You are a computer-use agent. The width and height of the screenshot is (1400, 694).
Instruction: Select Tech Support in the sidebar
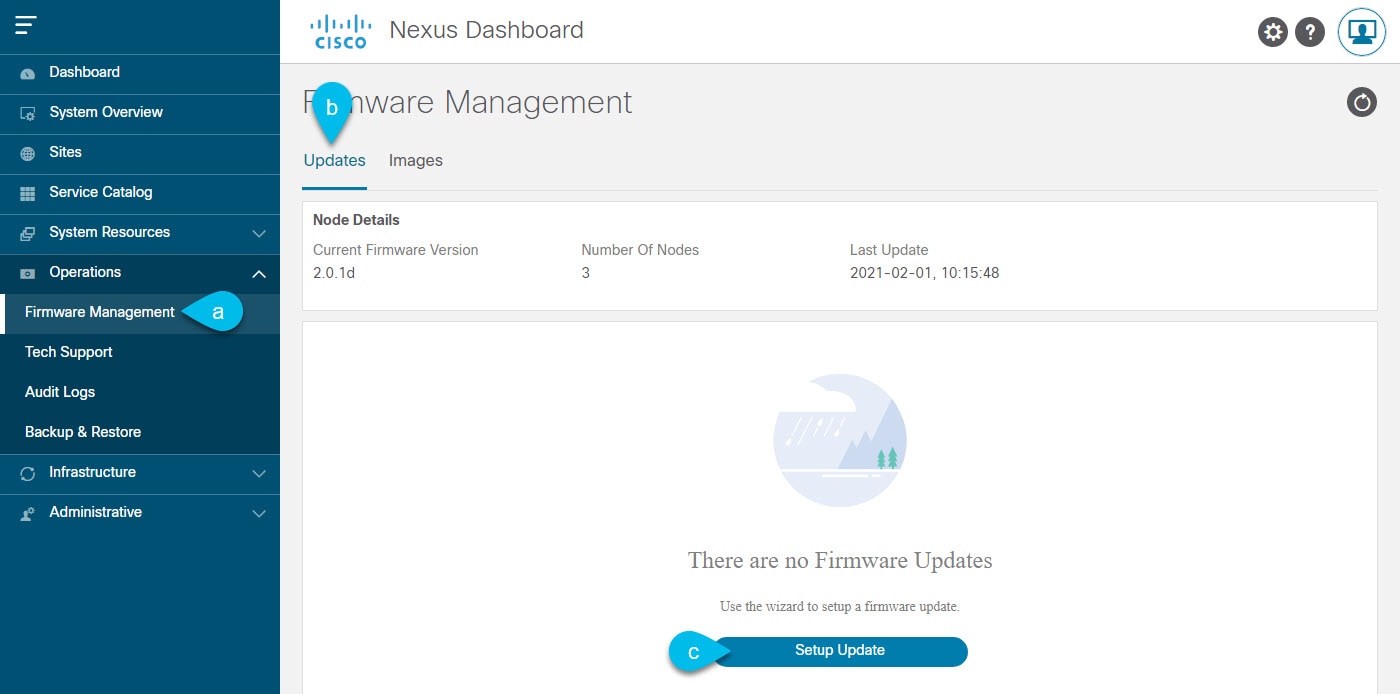[67, 351]
